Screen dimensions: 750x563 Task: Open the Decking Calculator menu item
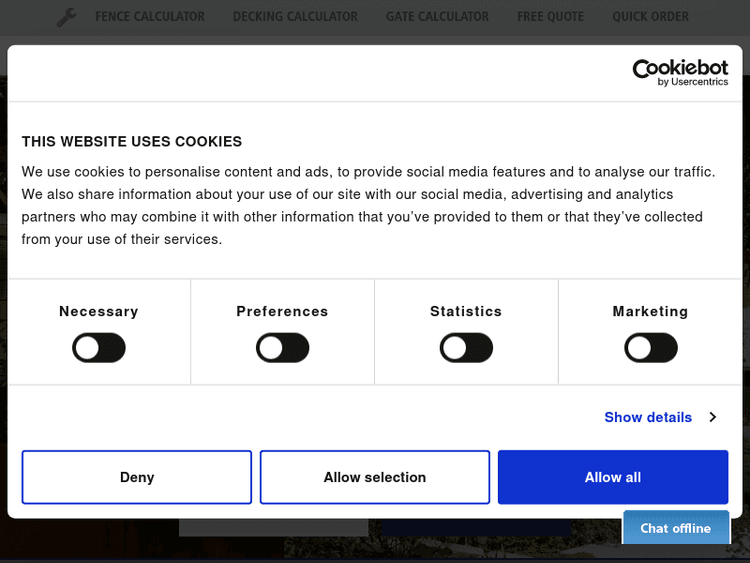(x=295, y=17)
